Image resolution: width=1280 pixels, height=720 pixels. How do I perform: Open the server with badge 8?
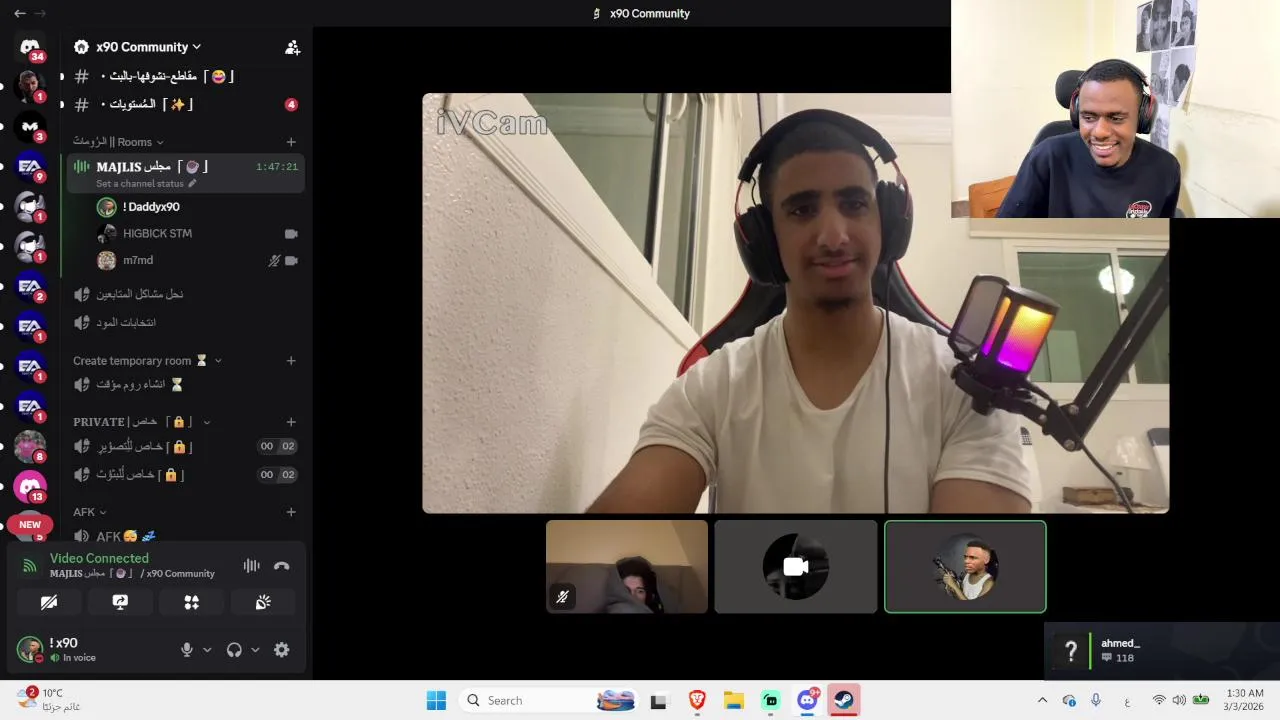point(30,447)
